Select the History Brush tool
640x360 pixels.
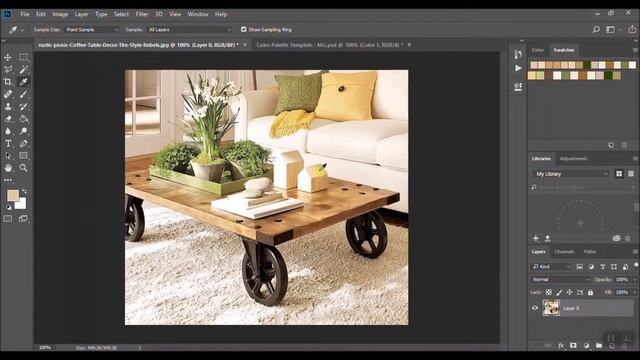24,107
